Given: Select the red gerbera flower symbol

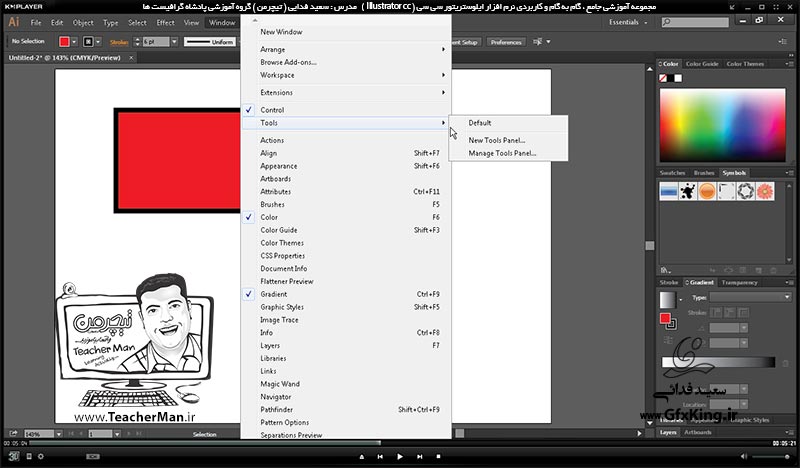Looking at the screenshot, I should point(765,191).
